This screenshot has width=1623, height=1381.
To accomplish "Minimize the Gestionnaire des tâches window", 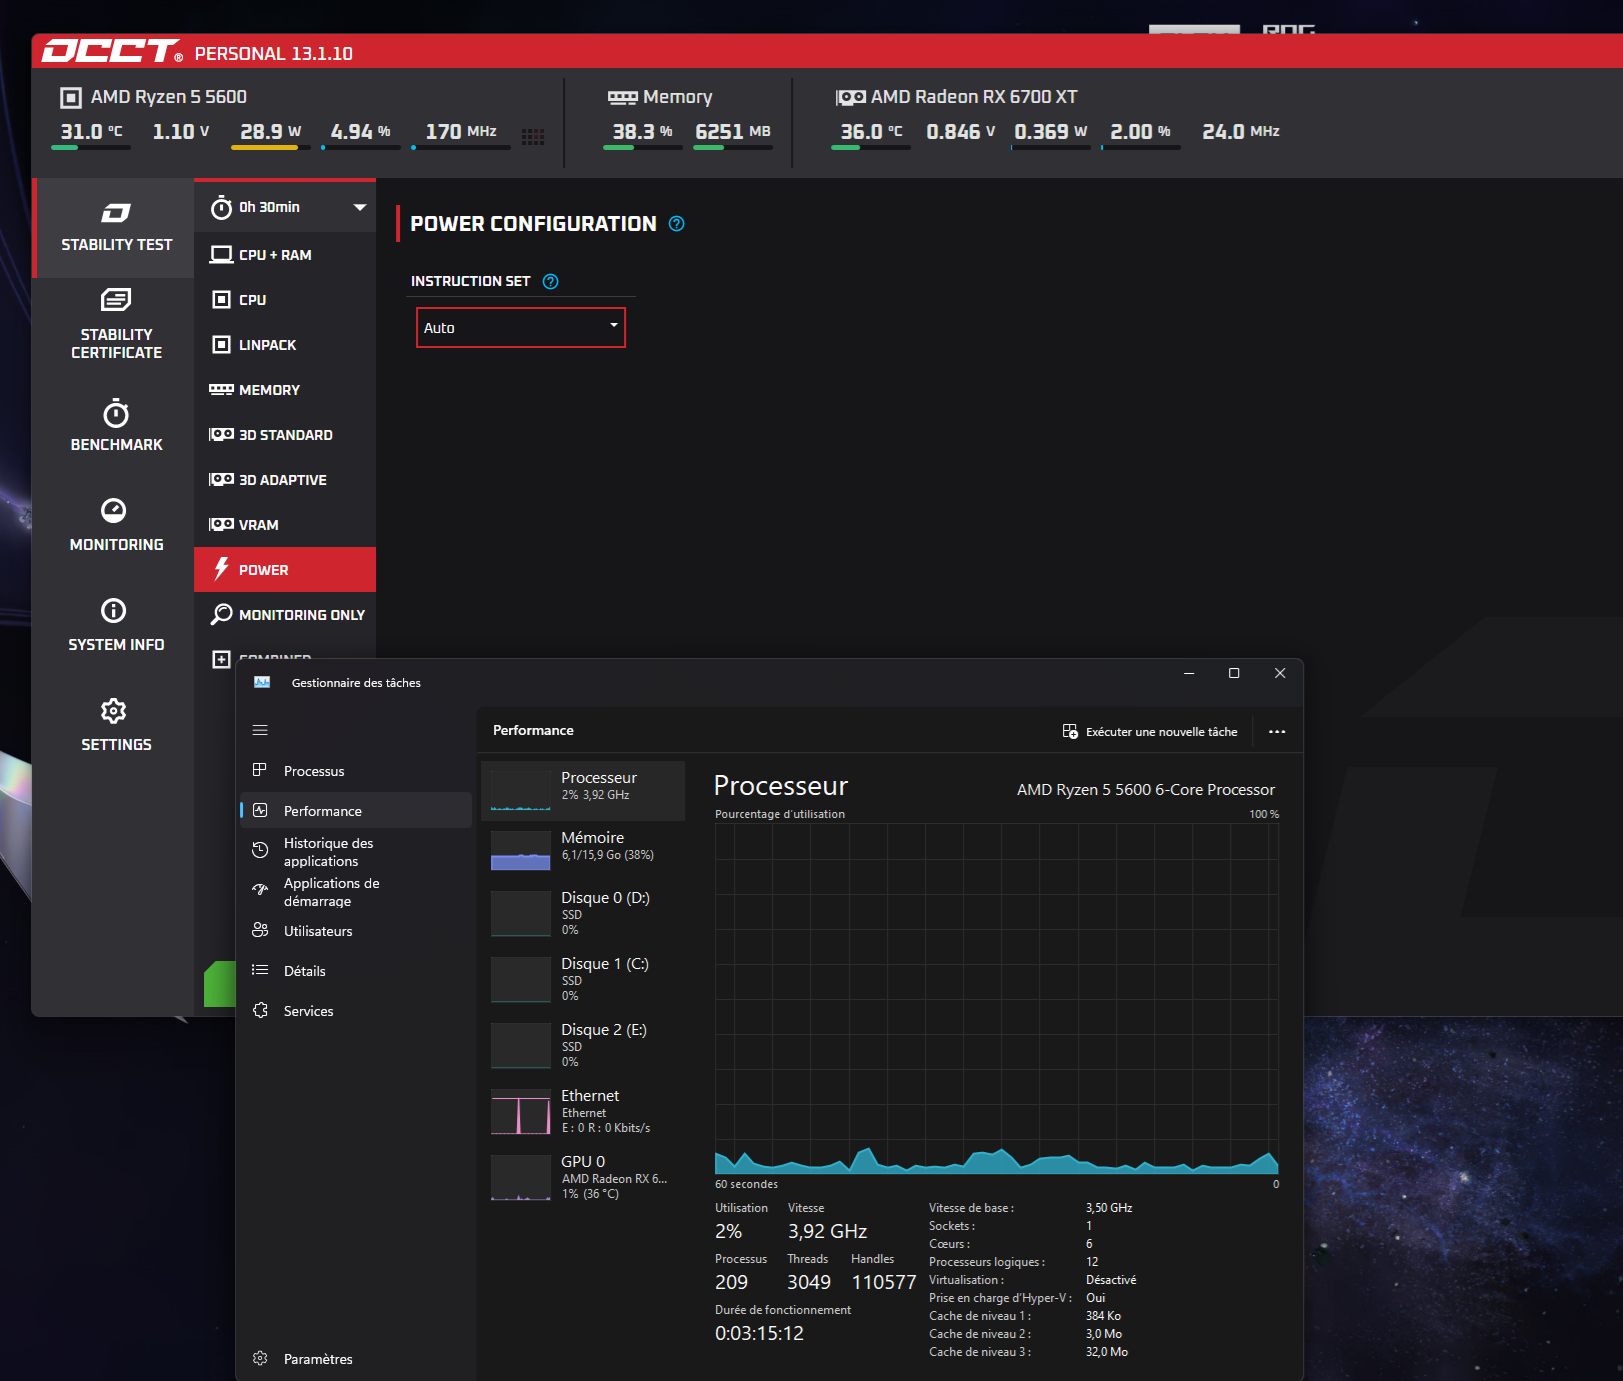I will click(x=1189, y=674).
